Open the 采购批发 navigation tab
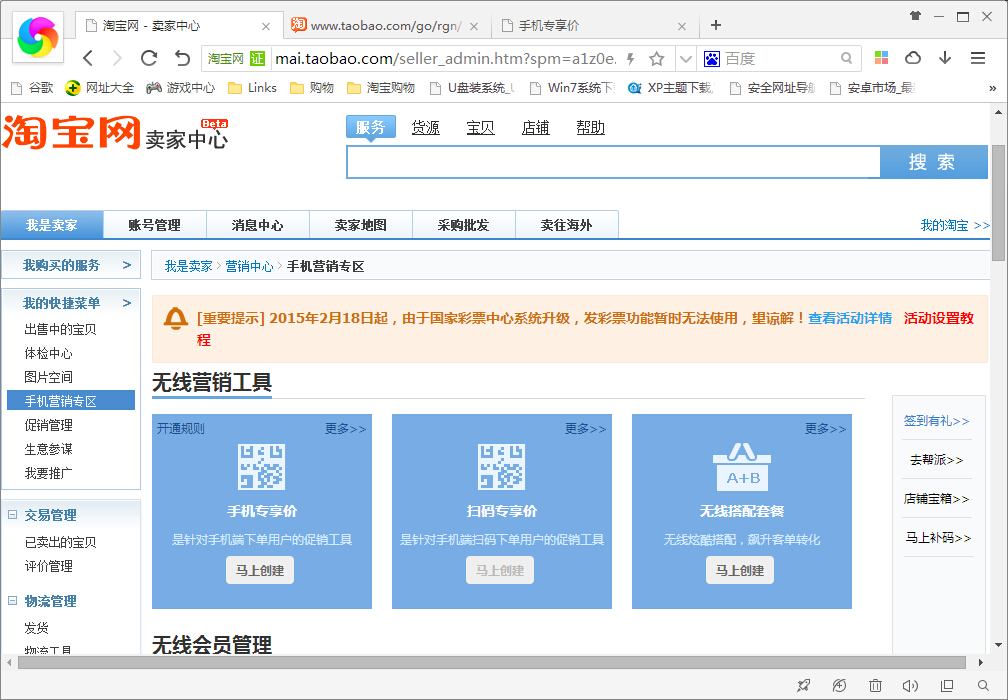This screenshot has height=700, width=1008. 464,225
